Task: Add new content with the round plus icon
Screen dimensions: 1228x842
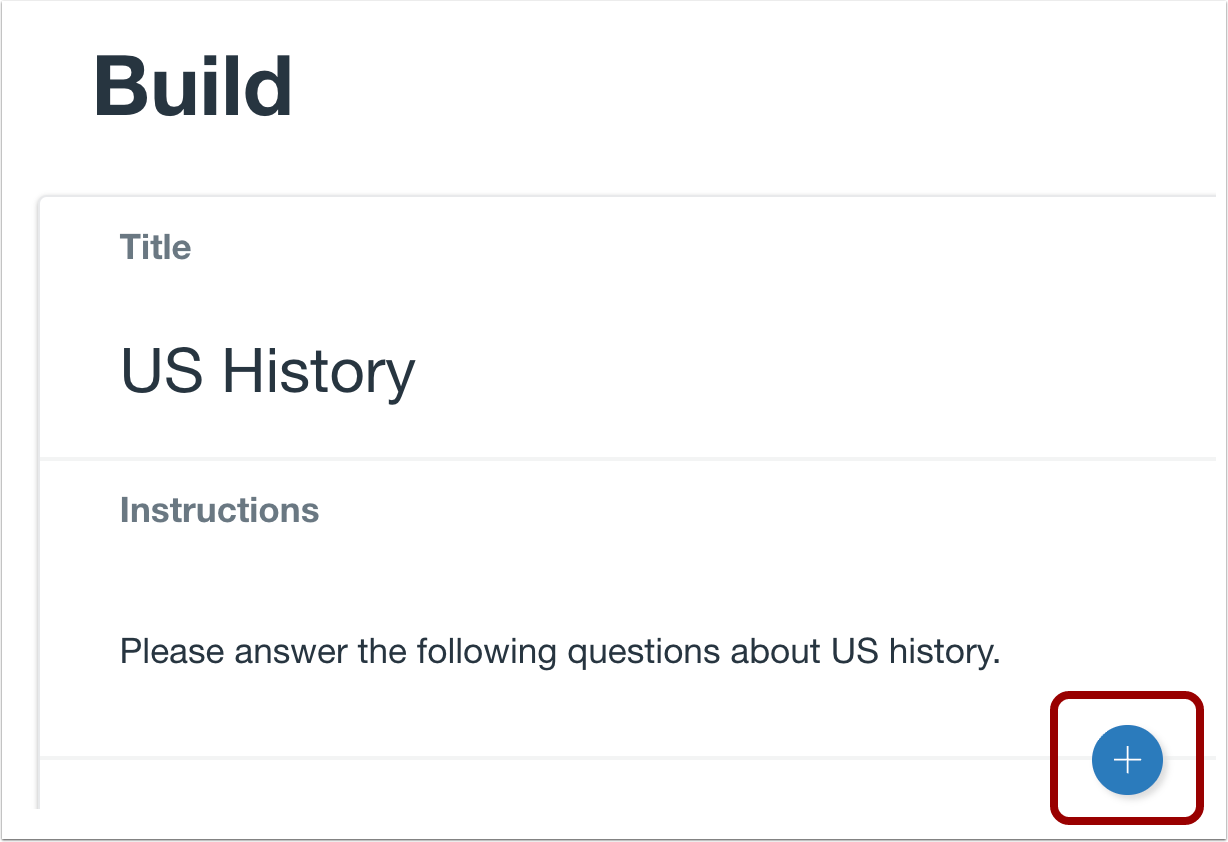Action: (x=1127, y=760)
